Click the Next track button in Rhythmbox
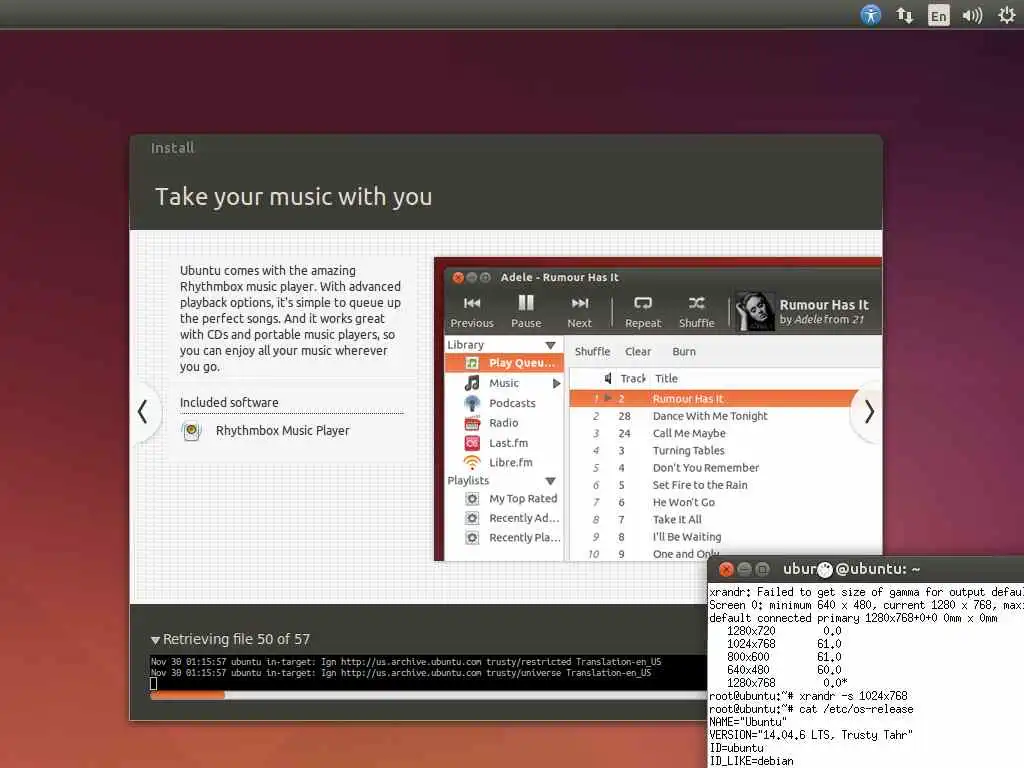 [x=579, y=312]
